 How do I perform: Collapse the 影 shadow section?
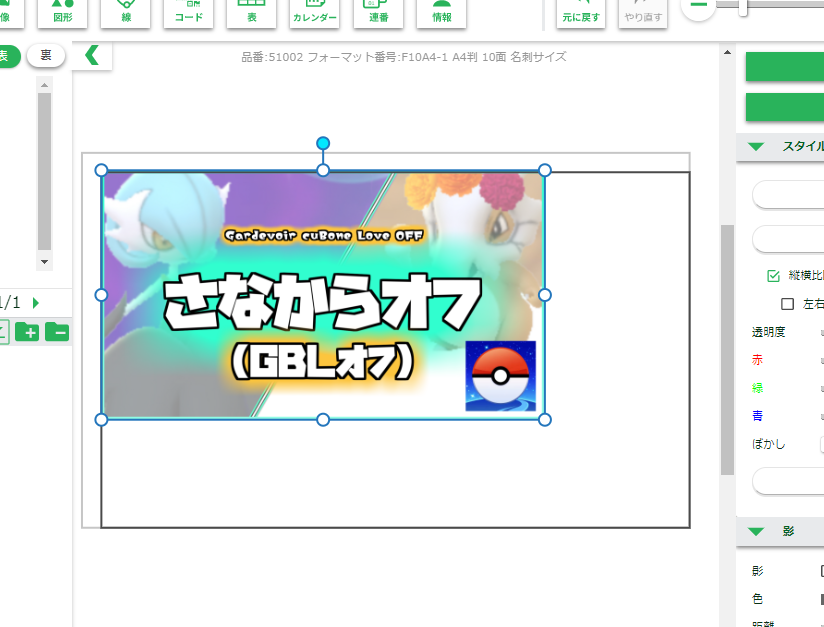756,531
